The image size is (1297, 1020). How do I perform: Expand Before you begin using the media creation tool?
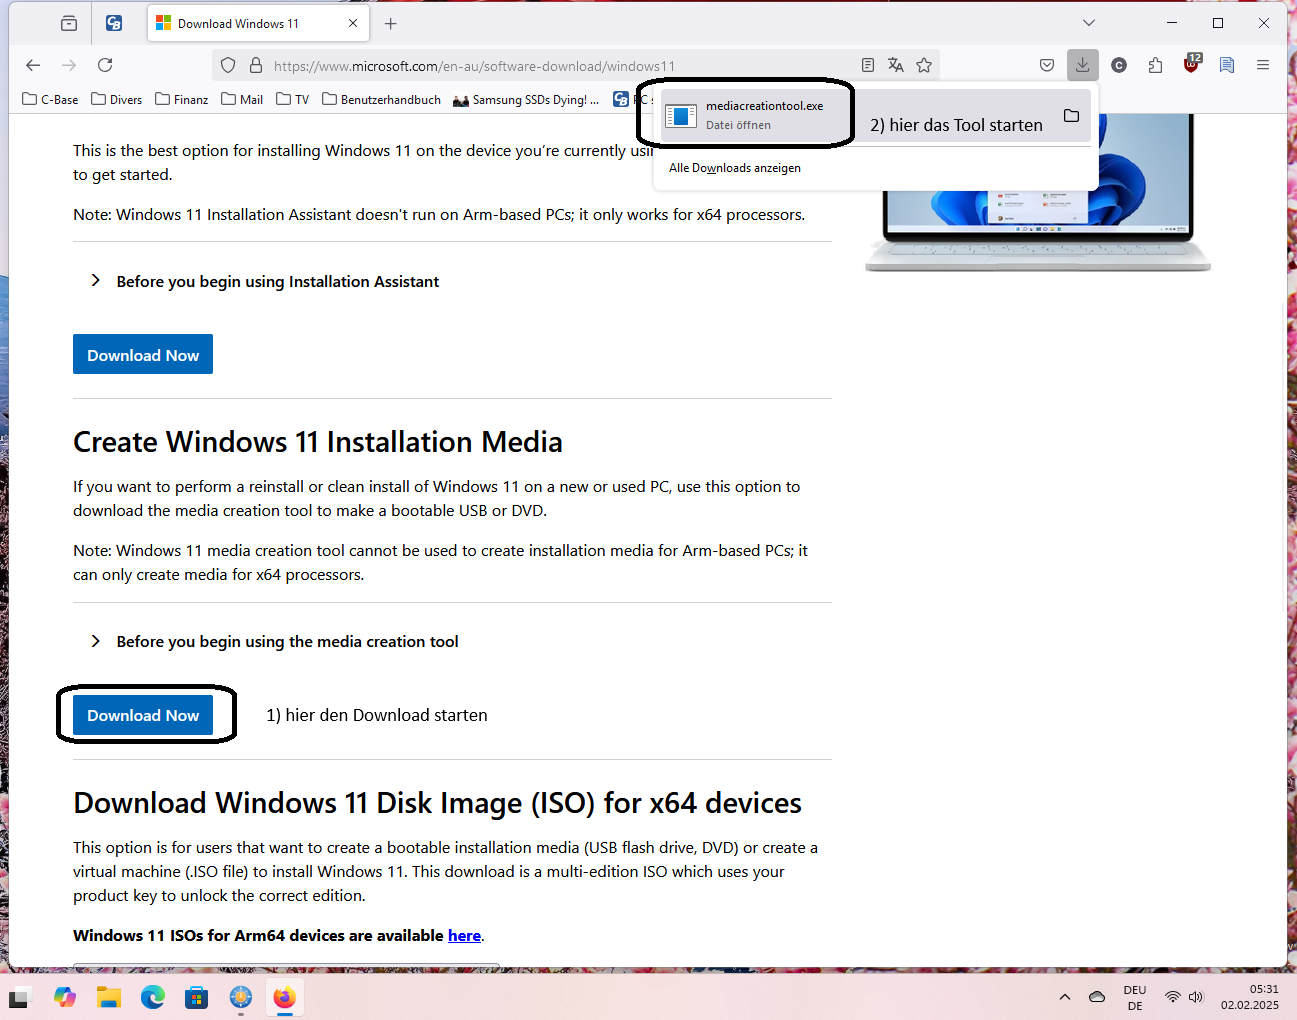(x=274, y=642)
